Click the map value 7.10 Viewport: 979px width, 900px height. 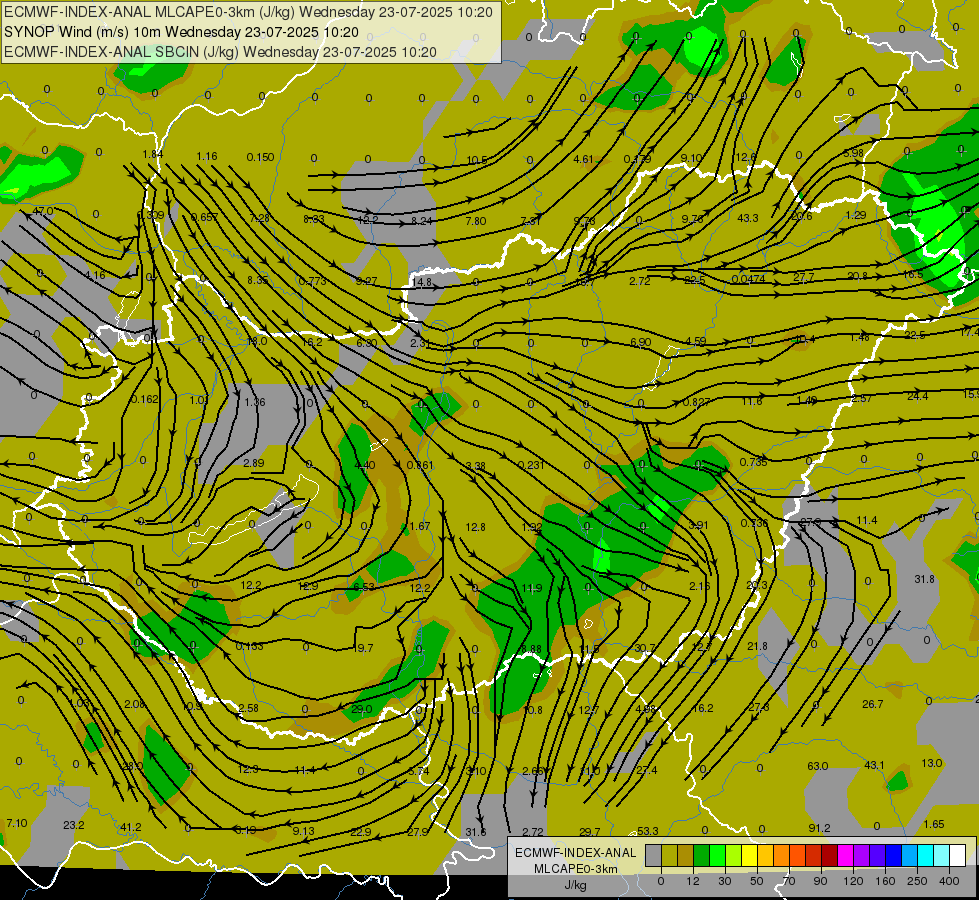tap(17, 823)
